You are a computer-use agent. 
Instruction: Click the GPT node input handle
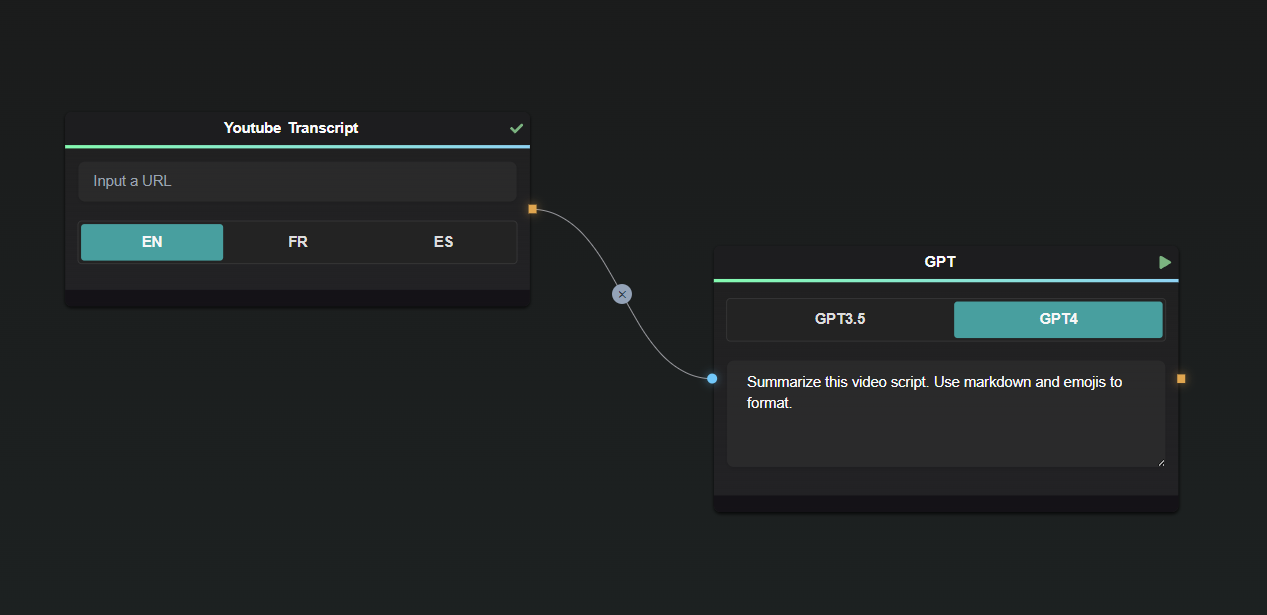tap(712, 378)
